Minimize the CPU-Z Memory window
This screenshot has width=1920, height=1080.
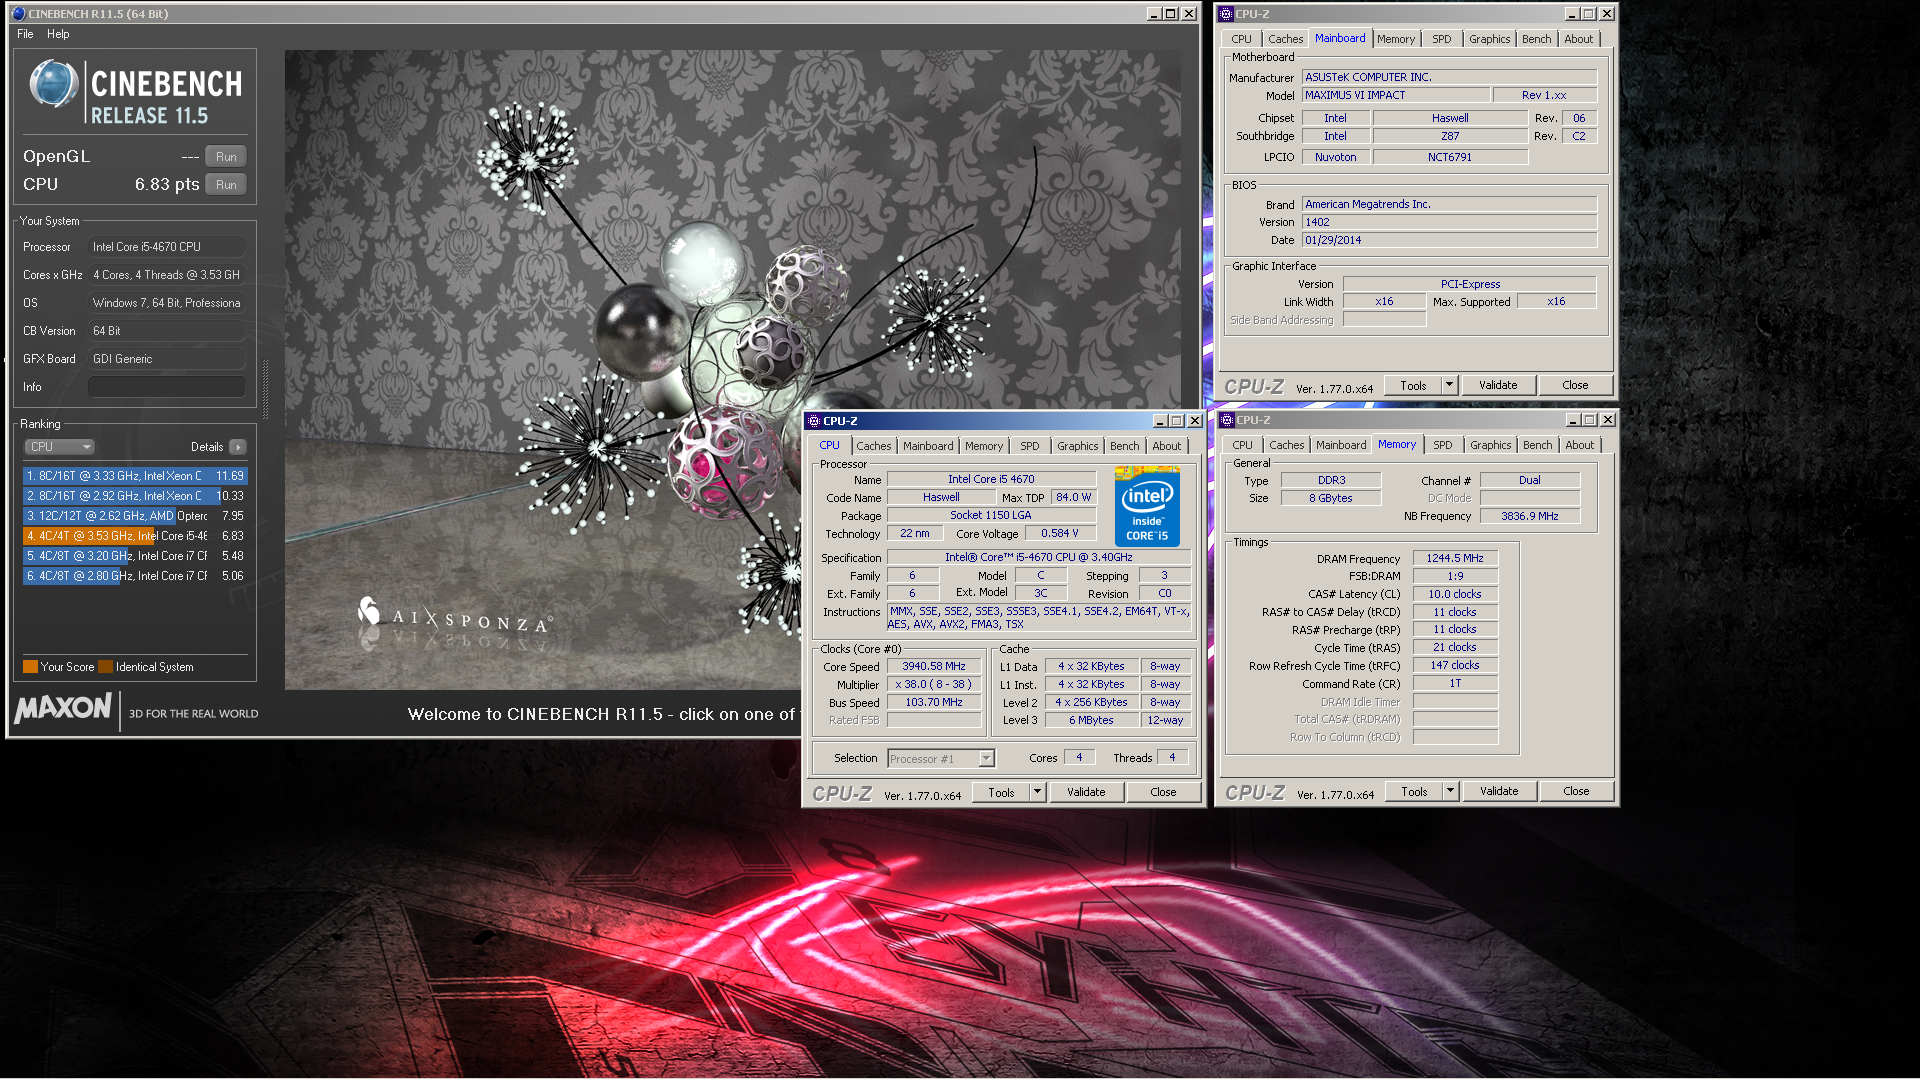coord(1573,420)
